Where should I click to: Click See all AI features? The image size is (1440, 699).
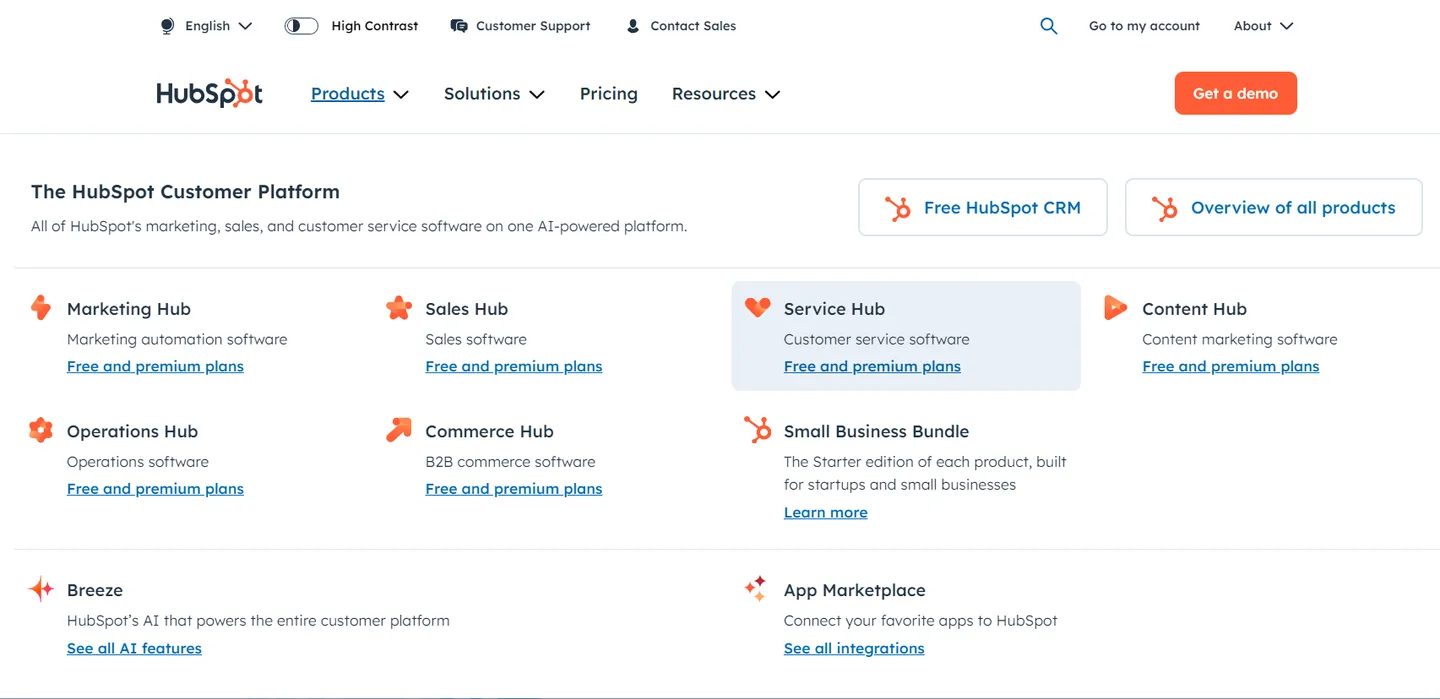pyautogui.click(x=134, y=648)
